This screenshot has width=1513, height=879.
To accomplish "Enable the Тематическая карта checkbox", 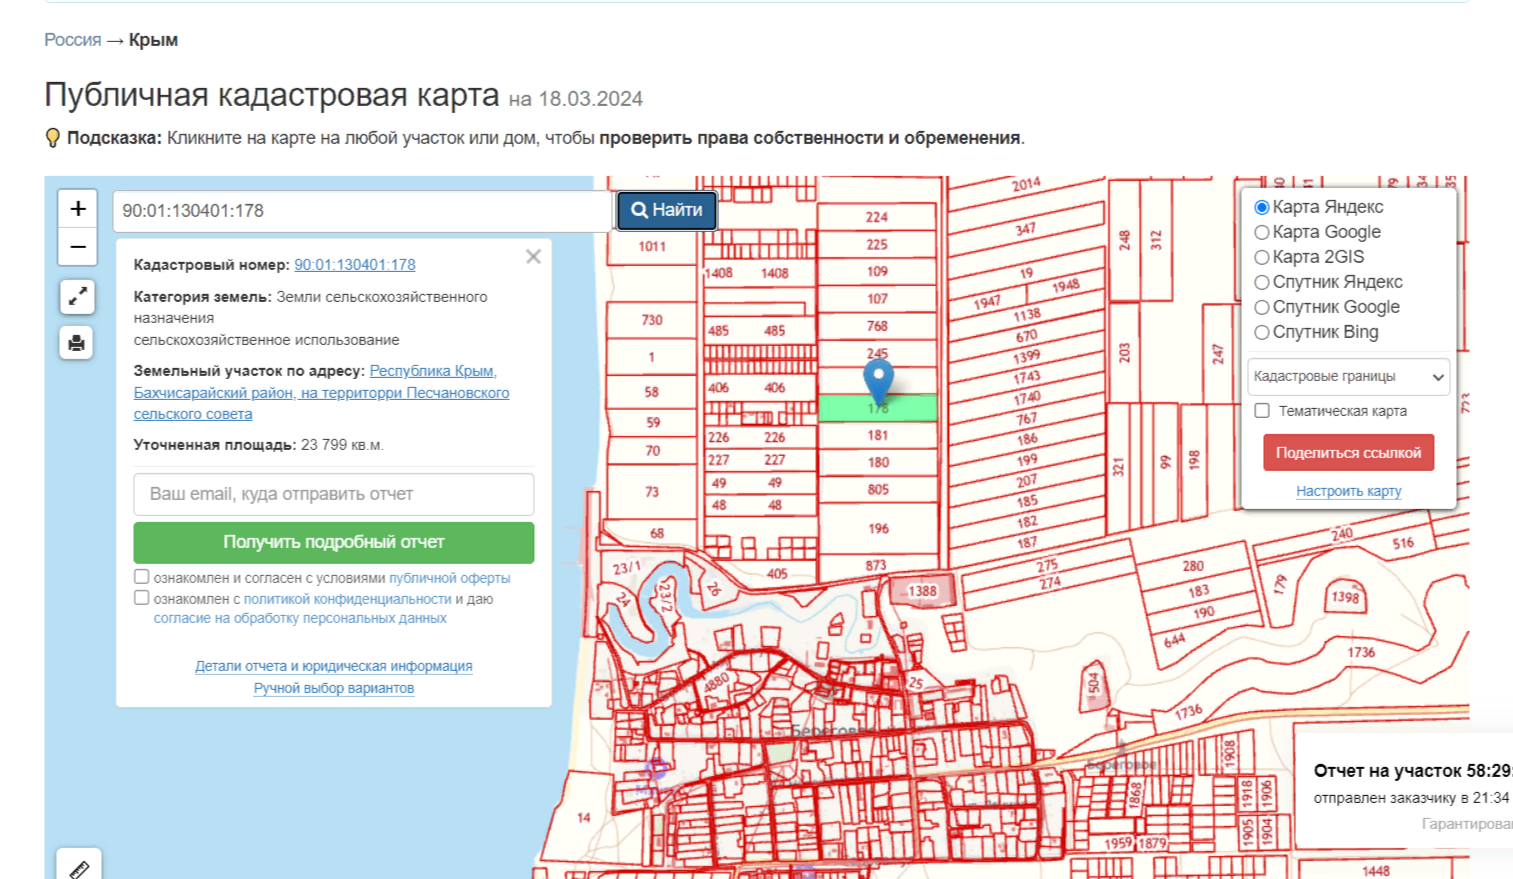I will [1262, 411].
